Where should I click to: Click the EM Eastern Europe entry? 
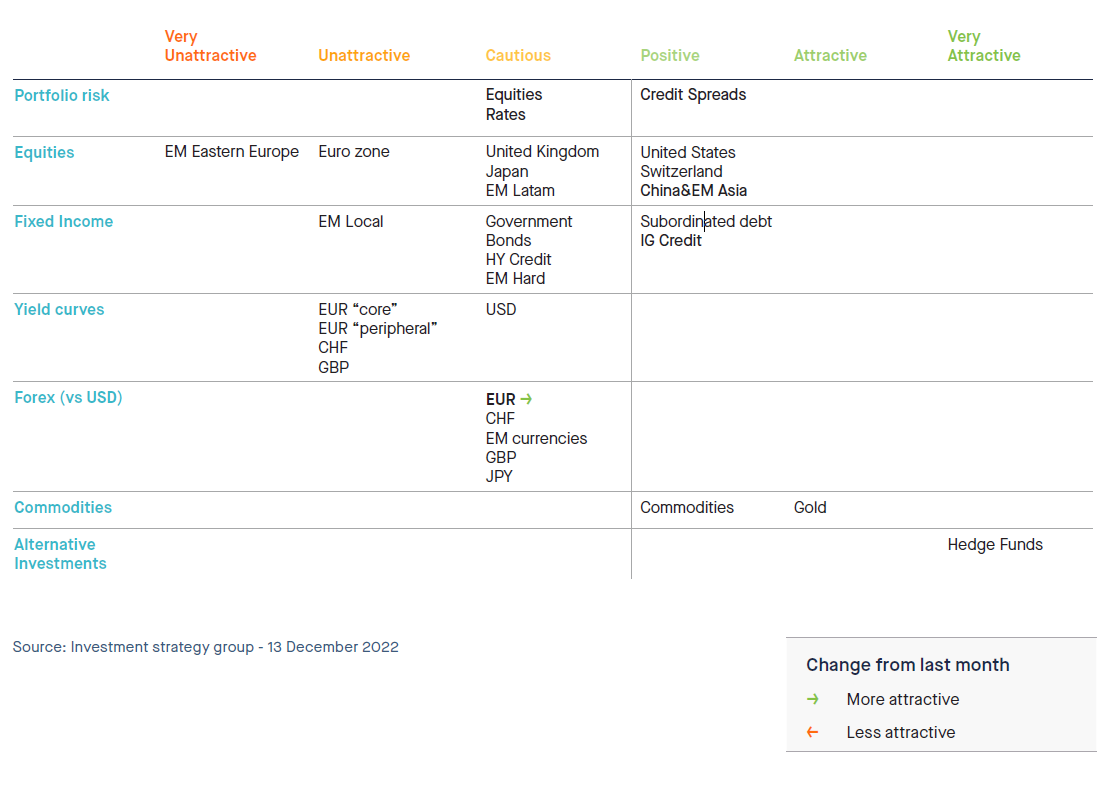(232, 152)
